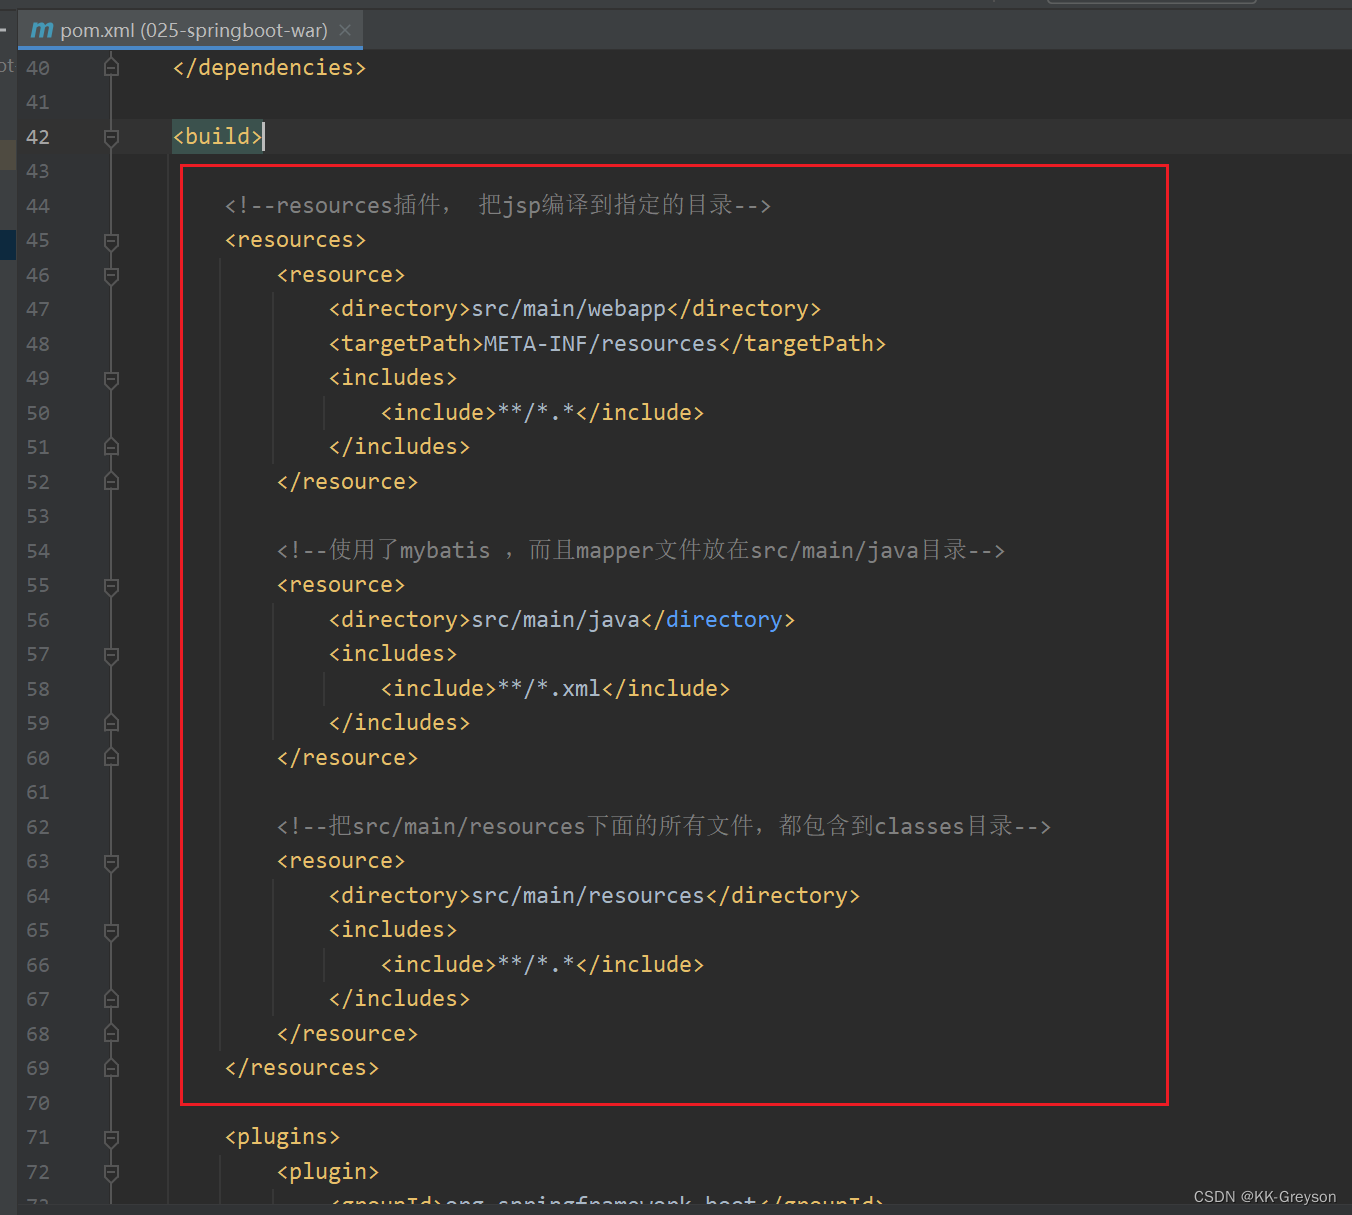Click the fold end marker at line 60
The image size is (1352, 1215).
[x=111, y=758]
